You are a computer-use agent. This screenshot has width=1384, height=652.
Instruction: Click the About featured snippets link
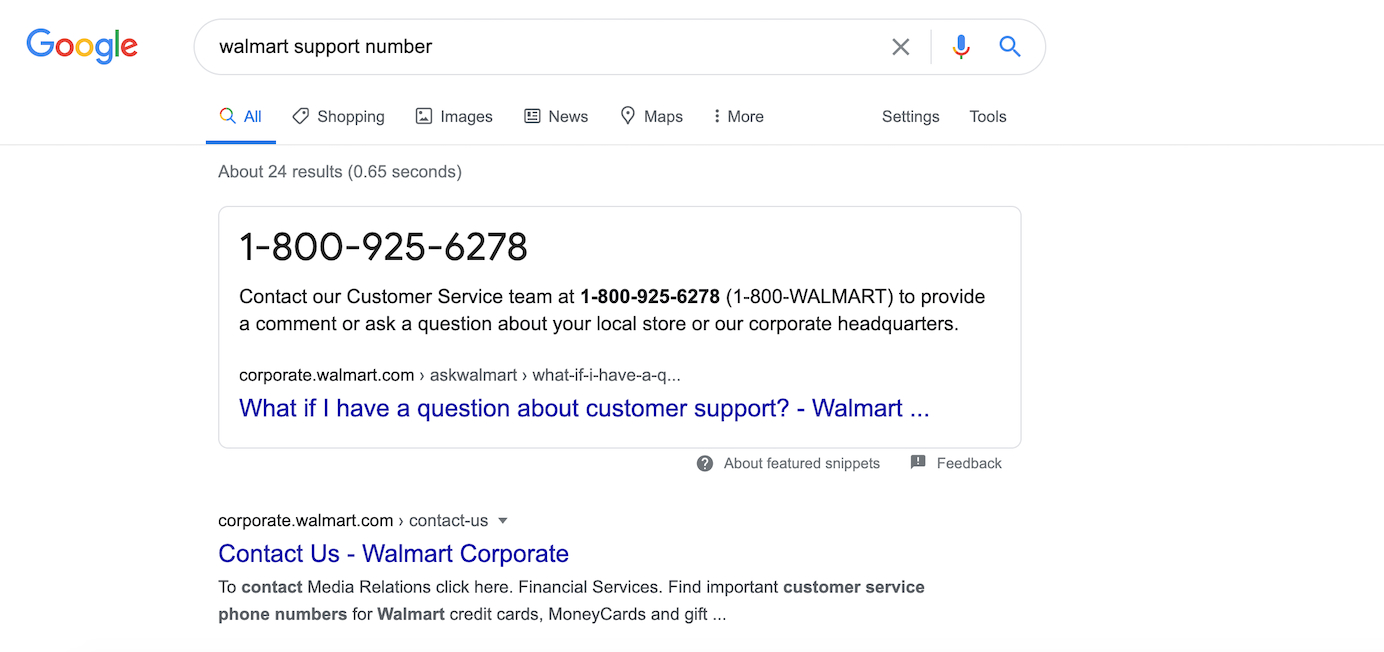coord(802,463)
